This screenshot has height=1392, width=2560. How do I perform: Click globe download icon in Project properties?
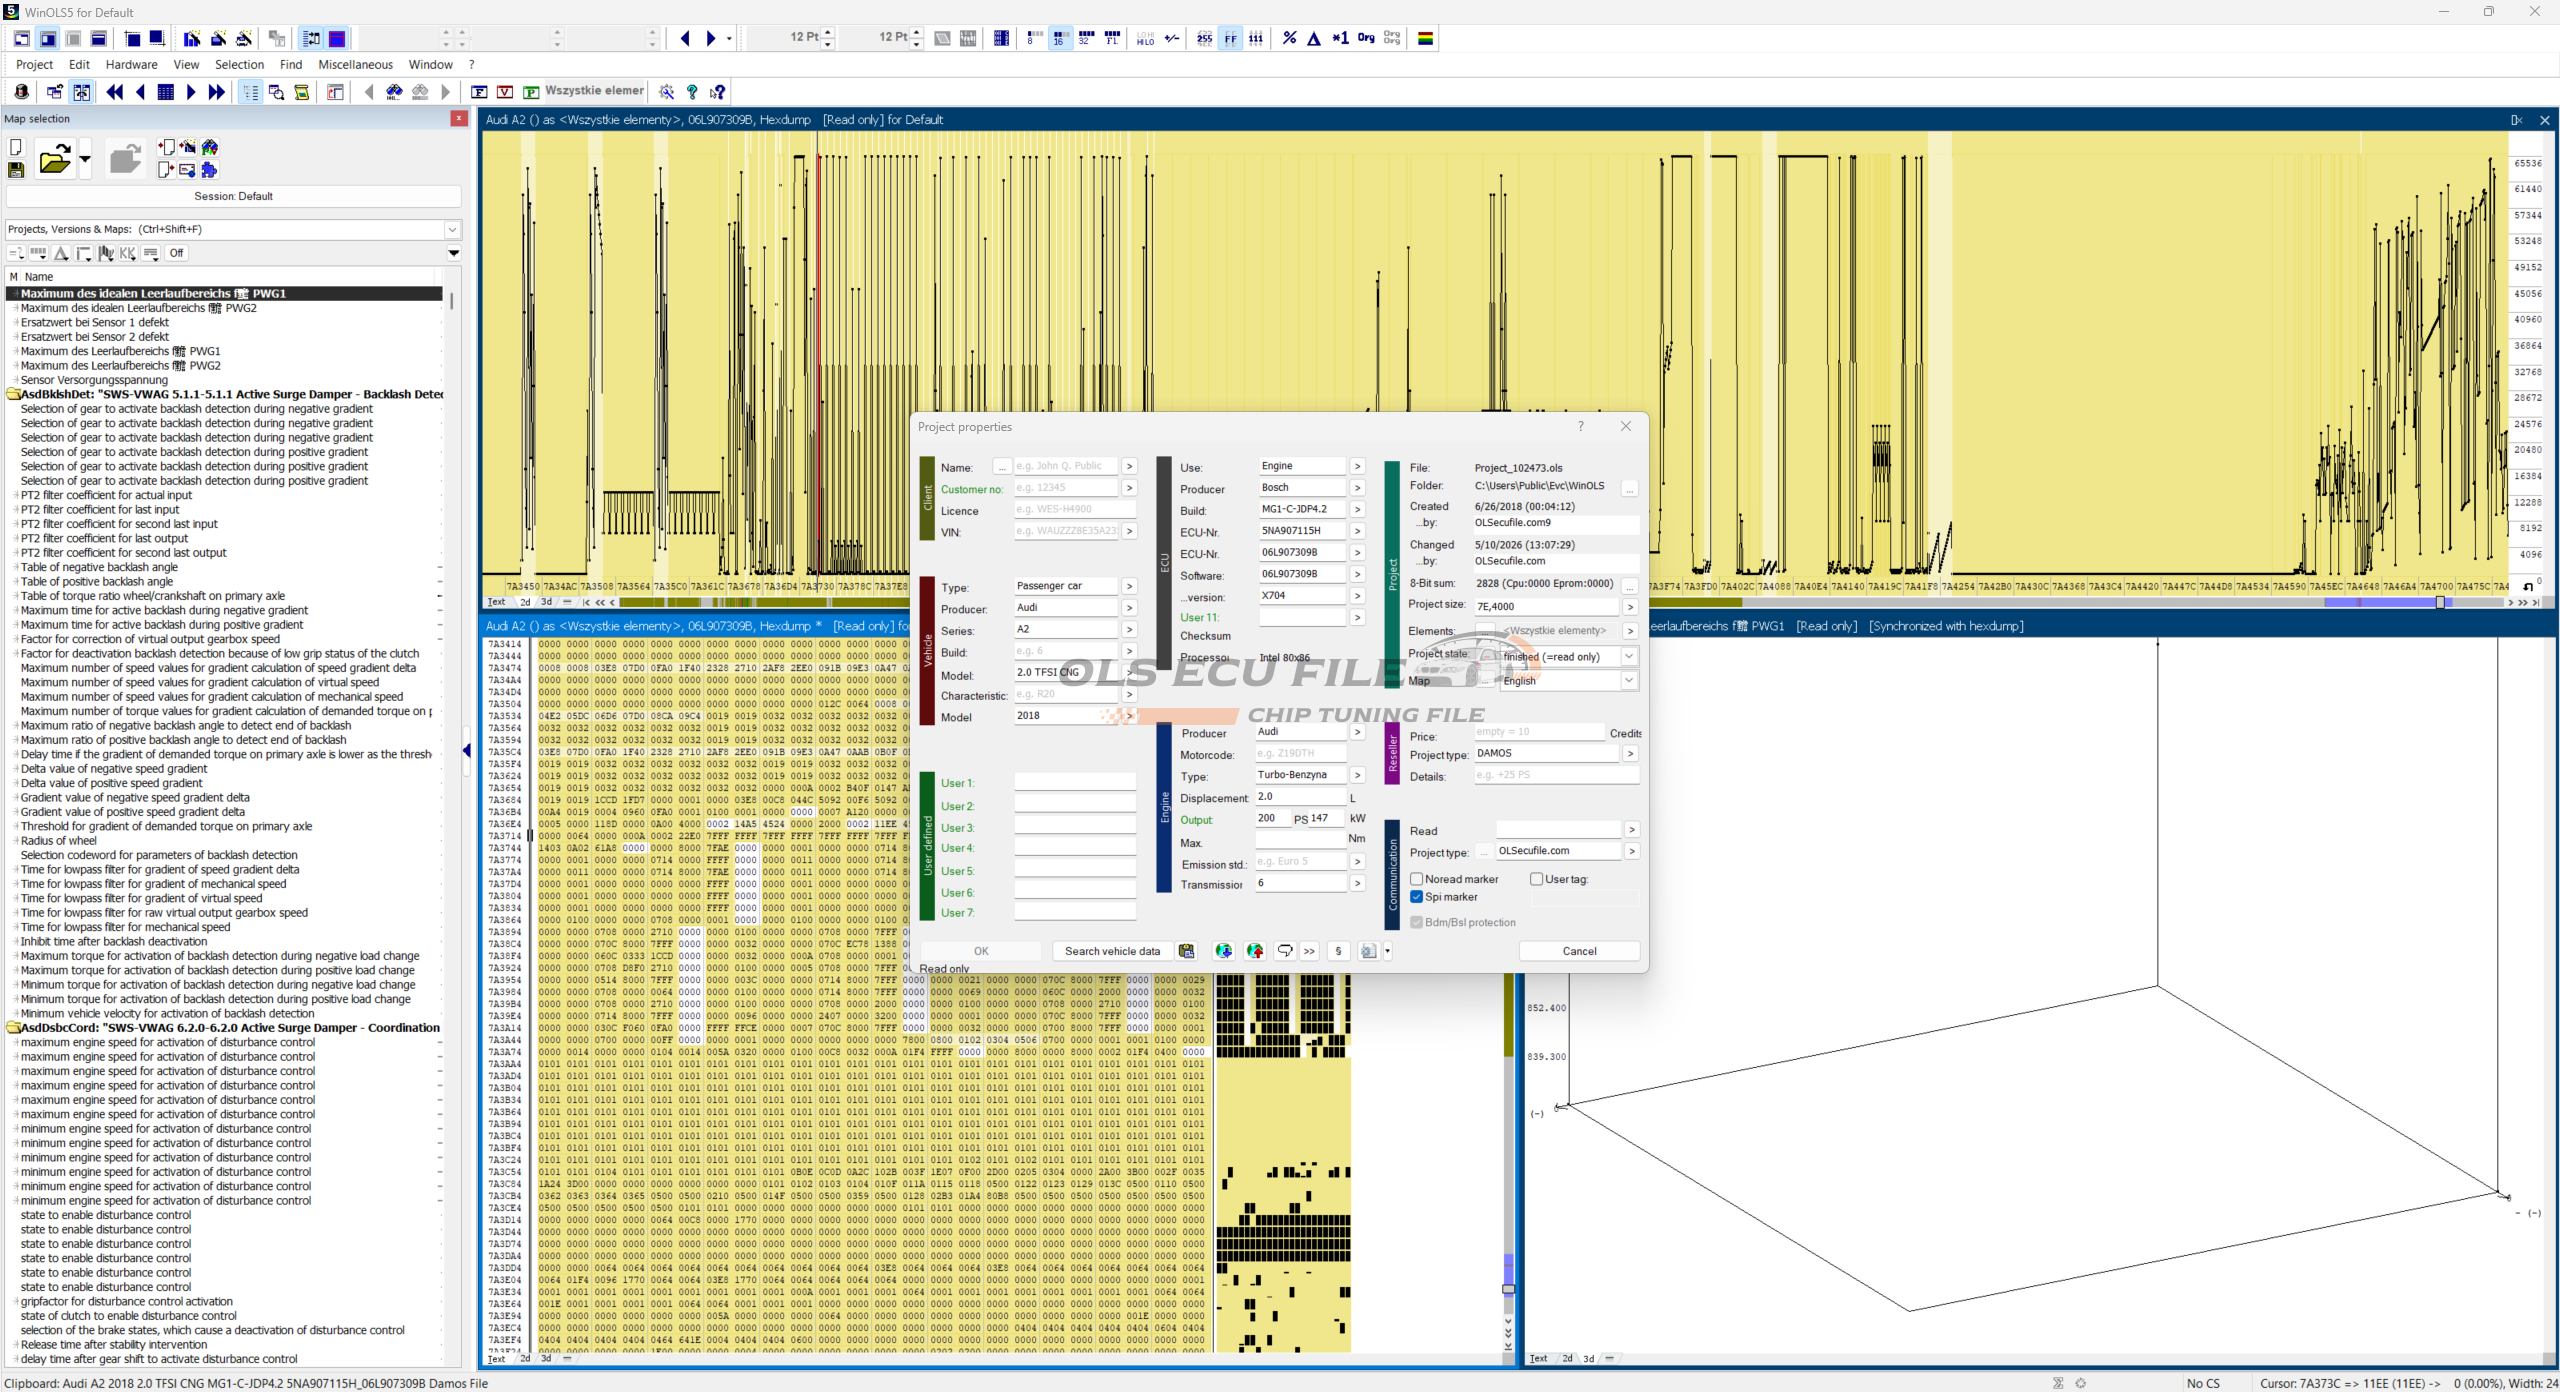coord(1223,951)
